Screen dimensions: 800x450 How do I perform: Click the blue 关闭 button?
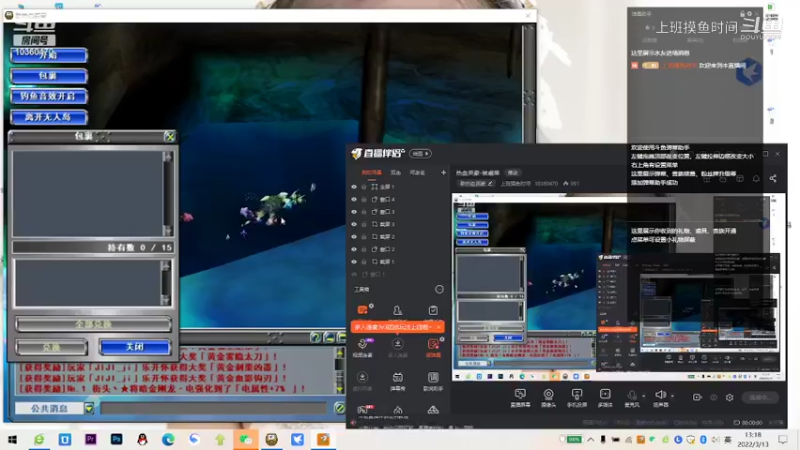pyautogui.click(x=135, y=347)
